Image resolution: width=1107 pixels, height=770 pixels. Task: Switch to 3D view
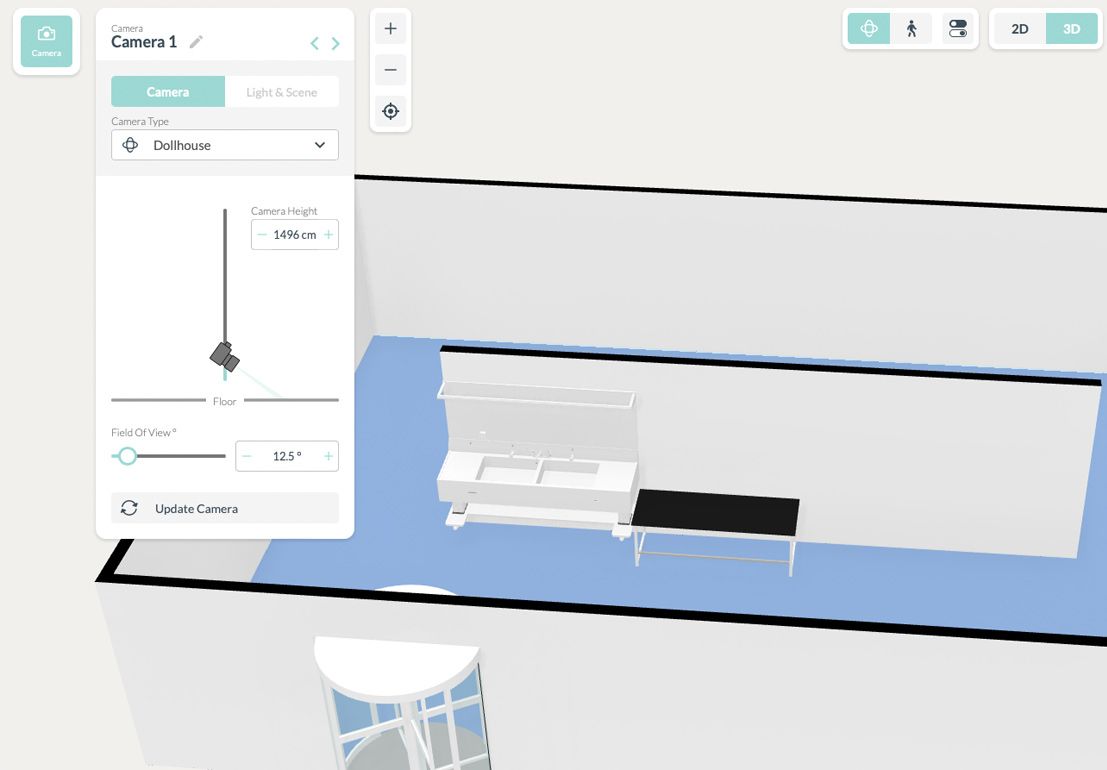(1071, 29)
